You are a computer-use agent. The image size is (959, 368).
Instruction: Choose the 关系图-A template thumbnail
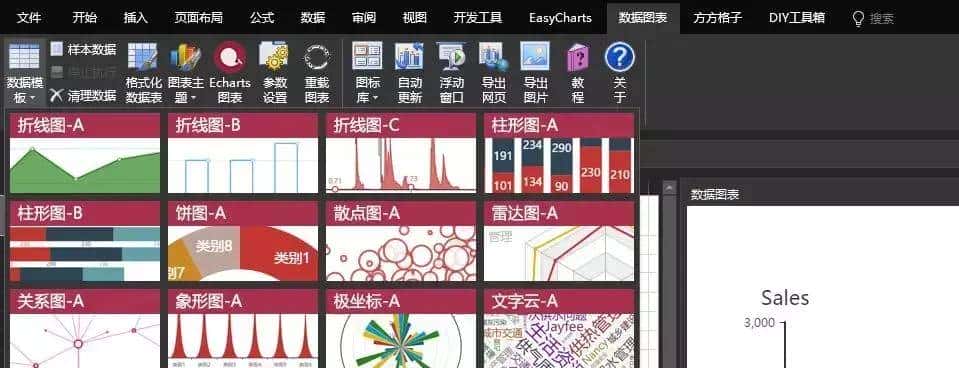pos(85,329)
